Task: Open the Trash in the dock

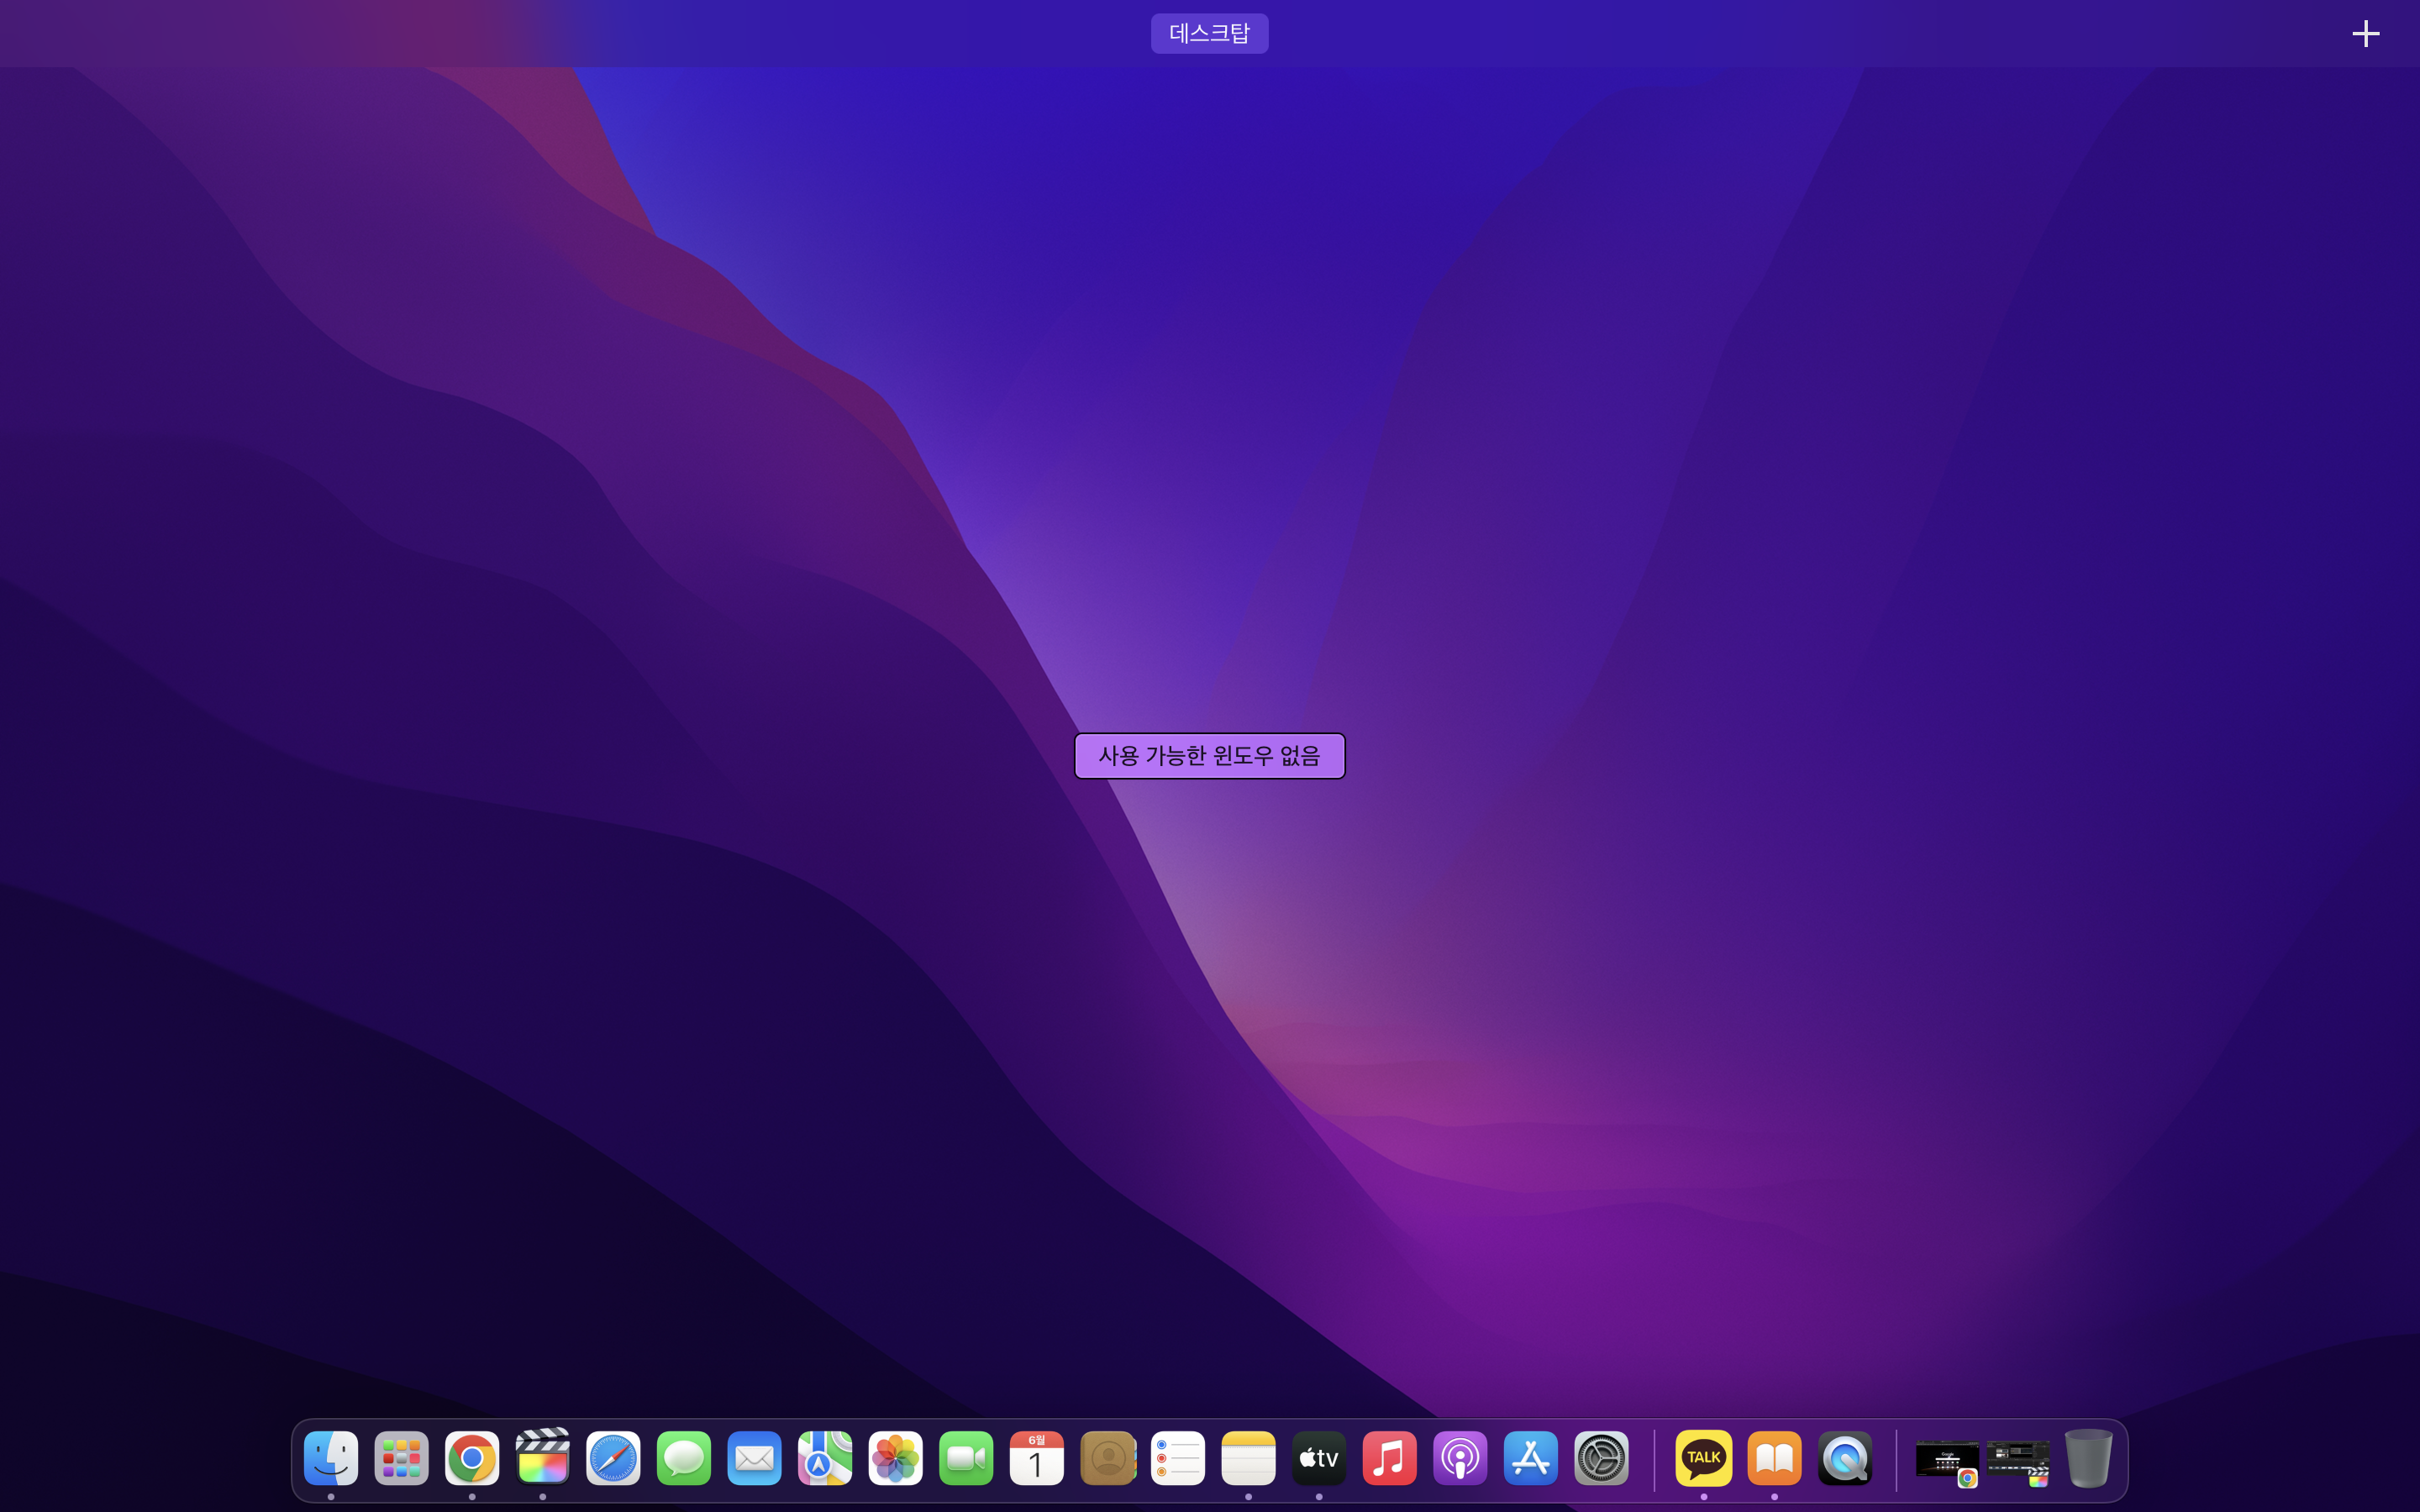Action: click(x=2088, y=1458)
